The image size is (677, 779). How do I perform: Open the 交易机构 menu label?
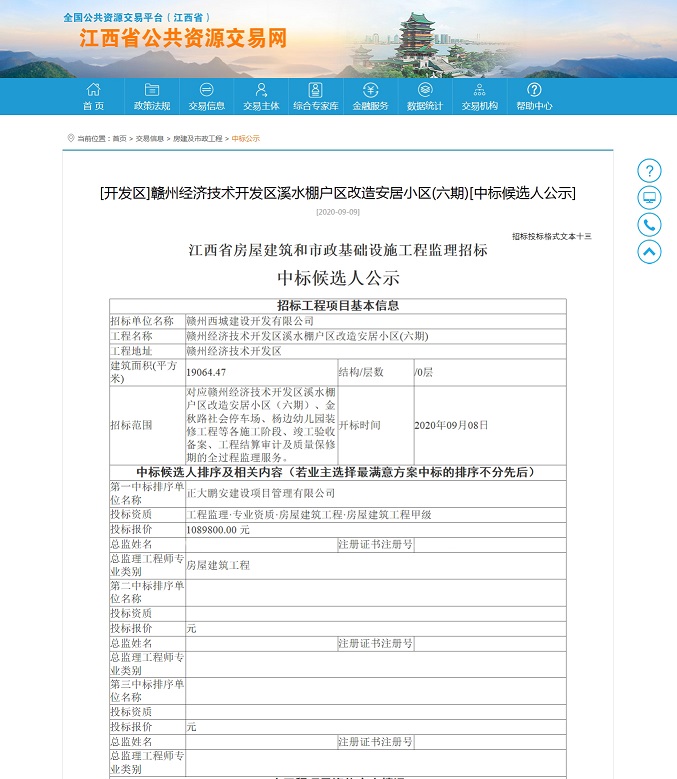[479, 106]
